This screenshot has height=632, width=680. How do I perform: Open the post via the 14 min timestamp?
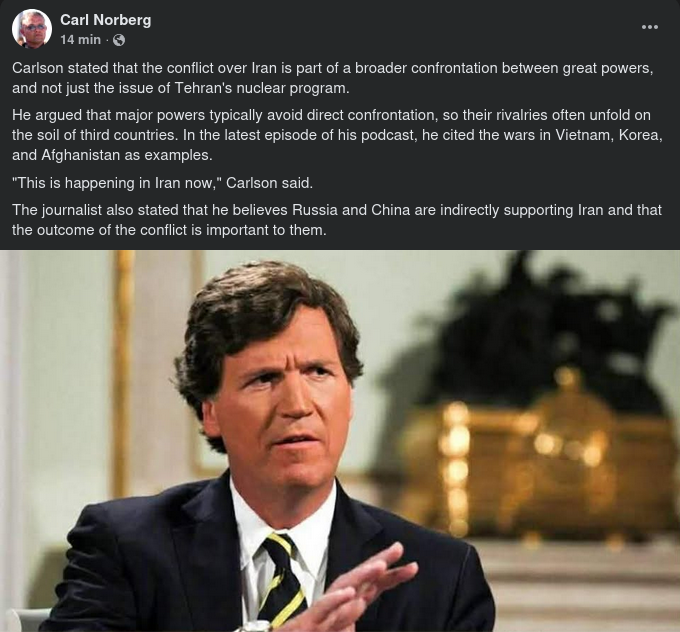[x=80, y=40]
